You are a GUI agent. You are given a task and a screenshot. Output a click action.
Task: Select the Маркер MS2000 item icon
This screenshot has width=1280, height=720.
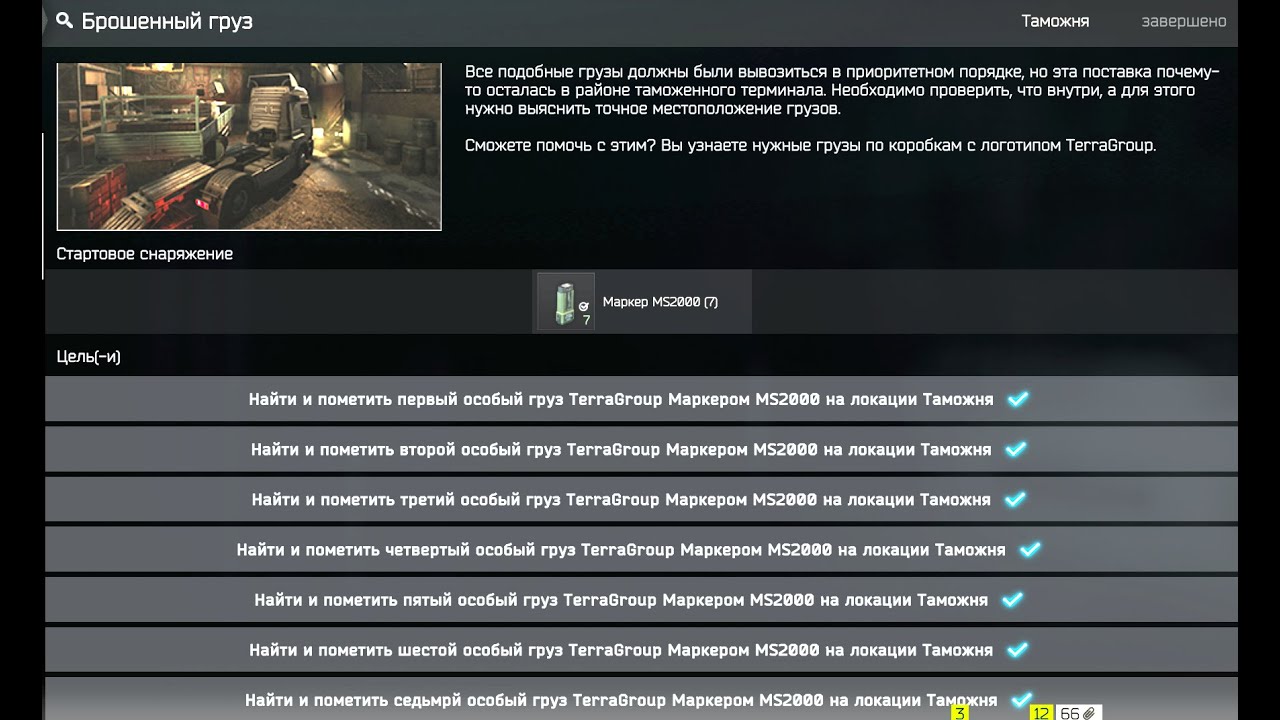566,301
